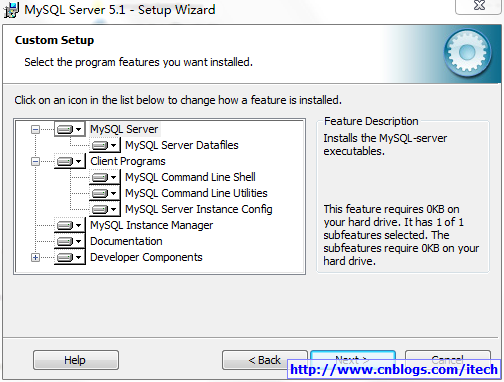The image size is (504, 382).
Task: Open install-option dropdown icon for Documentation
Action: [69, 241]
